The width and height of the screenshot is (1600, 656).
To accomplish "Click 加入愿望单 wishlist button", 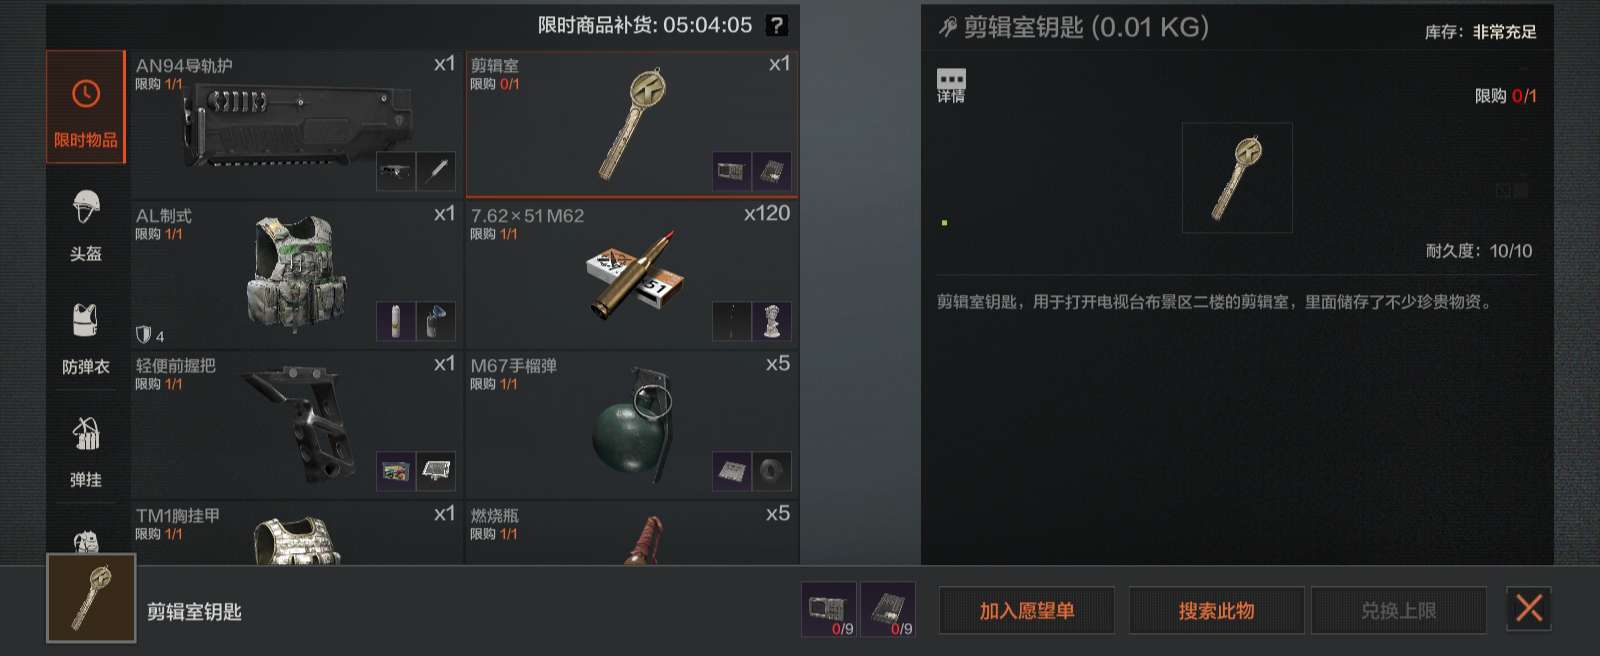I will point(1027,610).
